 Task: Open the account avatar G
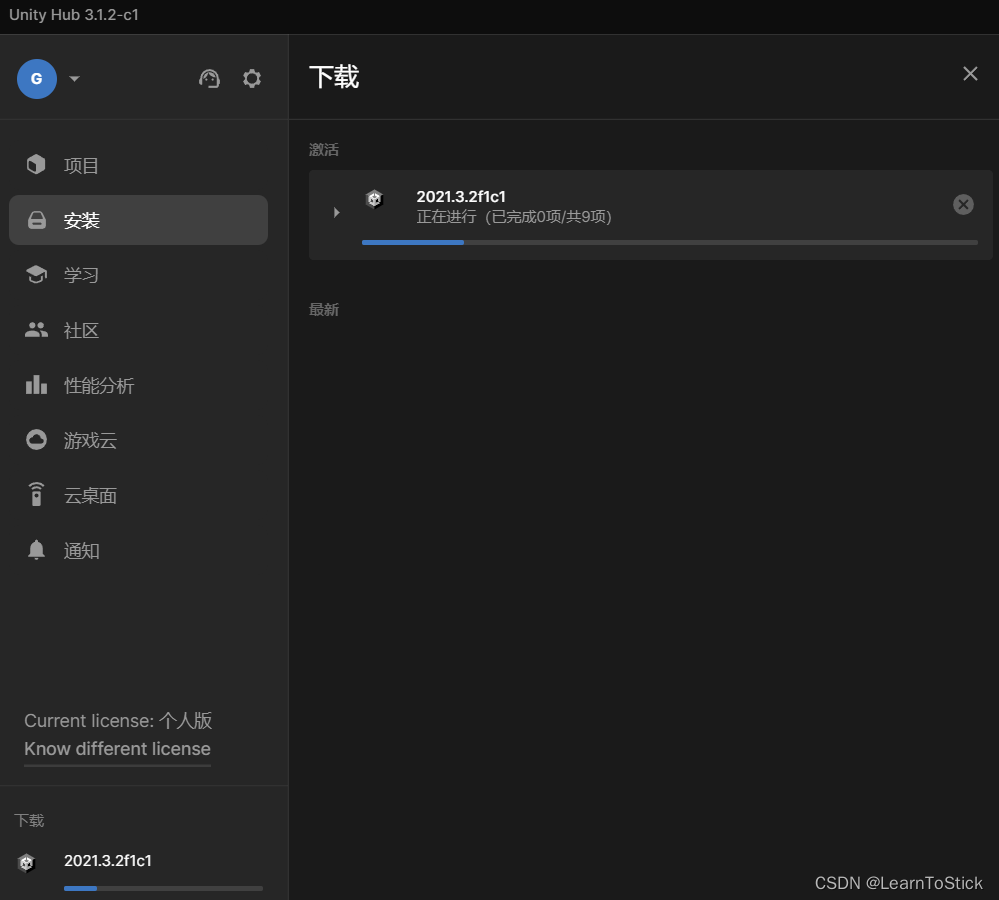37,78
